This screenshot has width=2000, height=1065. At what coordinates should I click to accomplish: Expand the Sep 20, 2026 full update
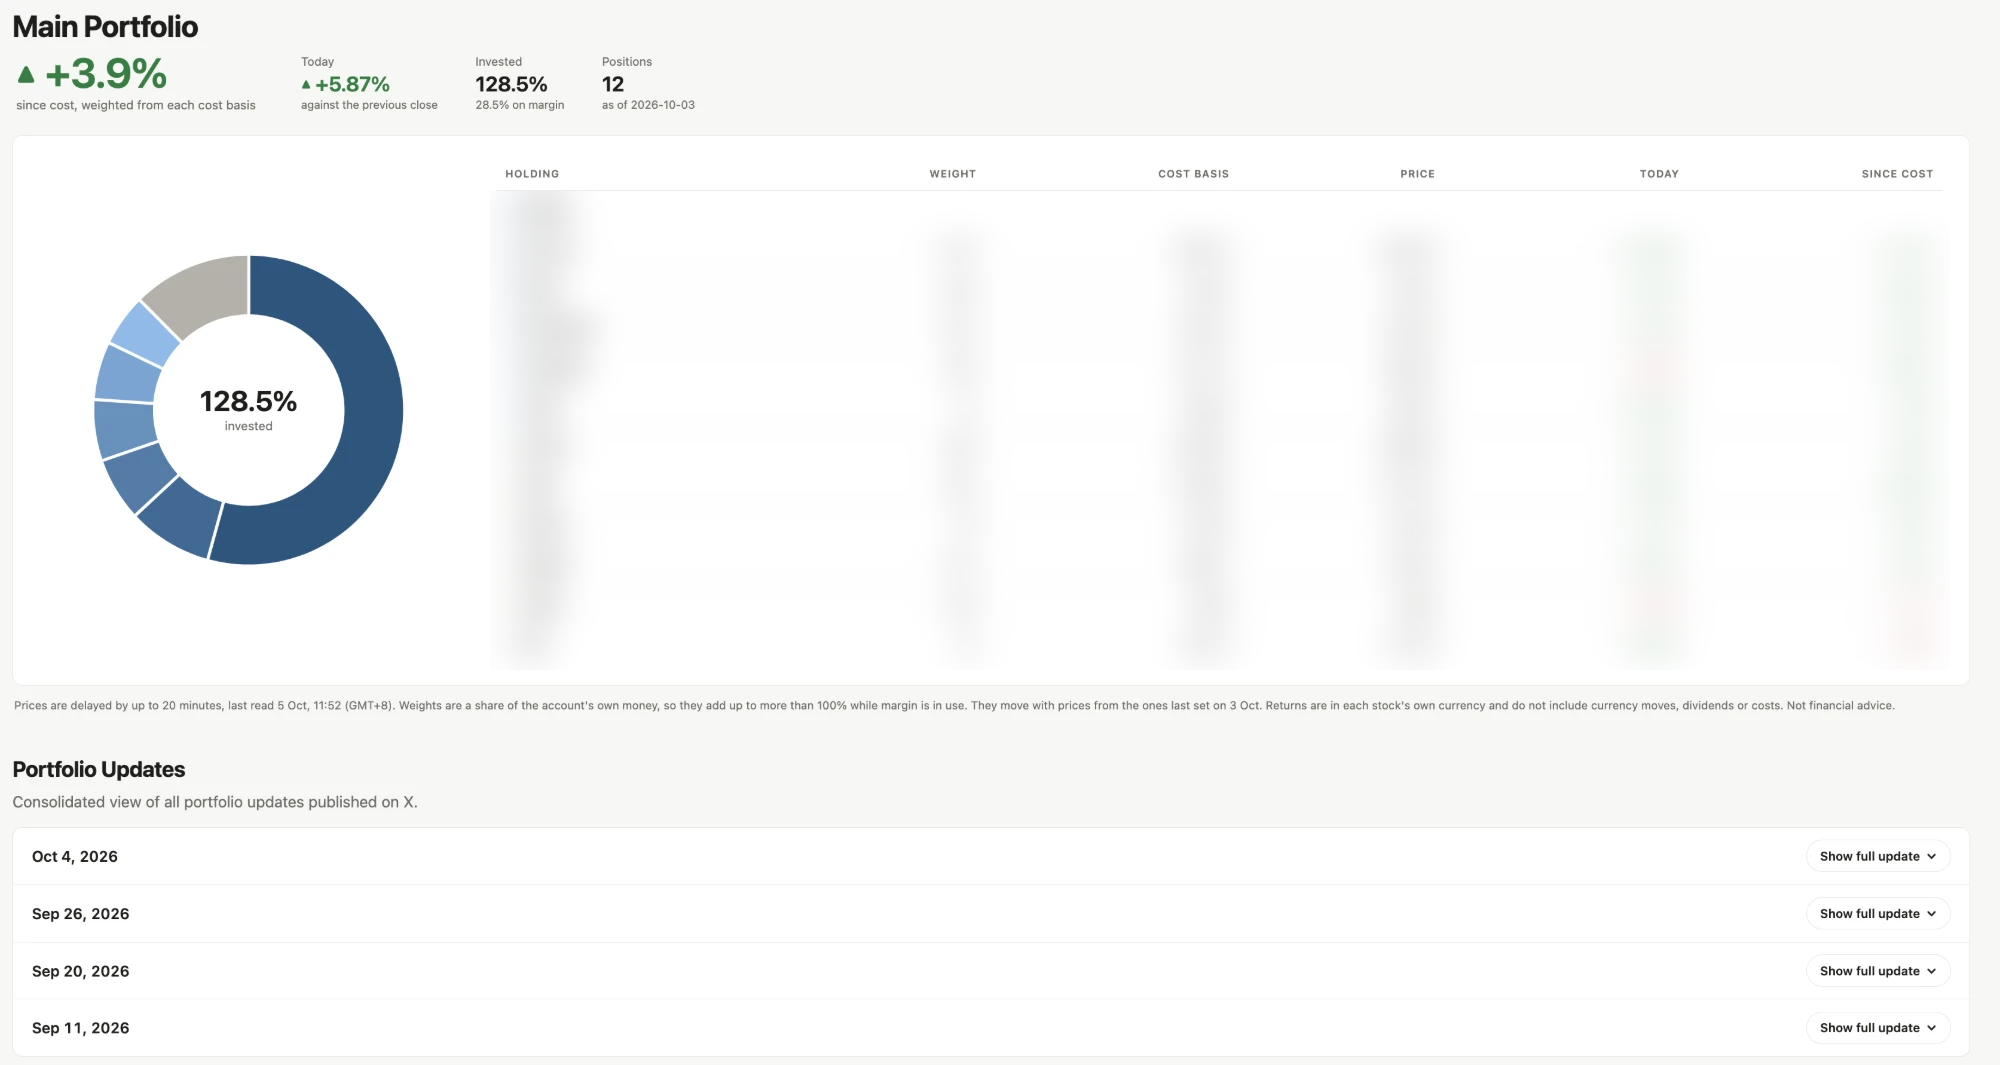point(1877,971)
